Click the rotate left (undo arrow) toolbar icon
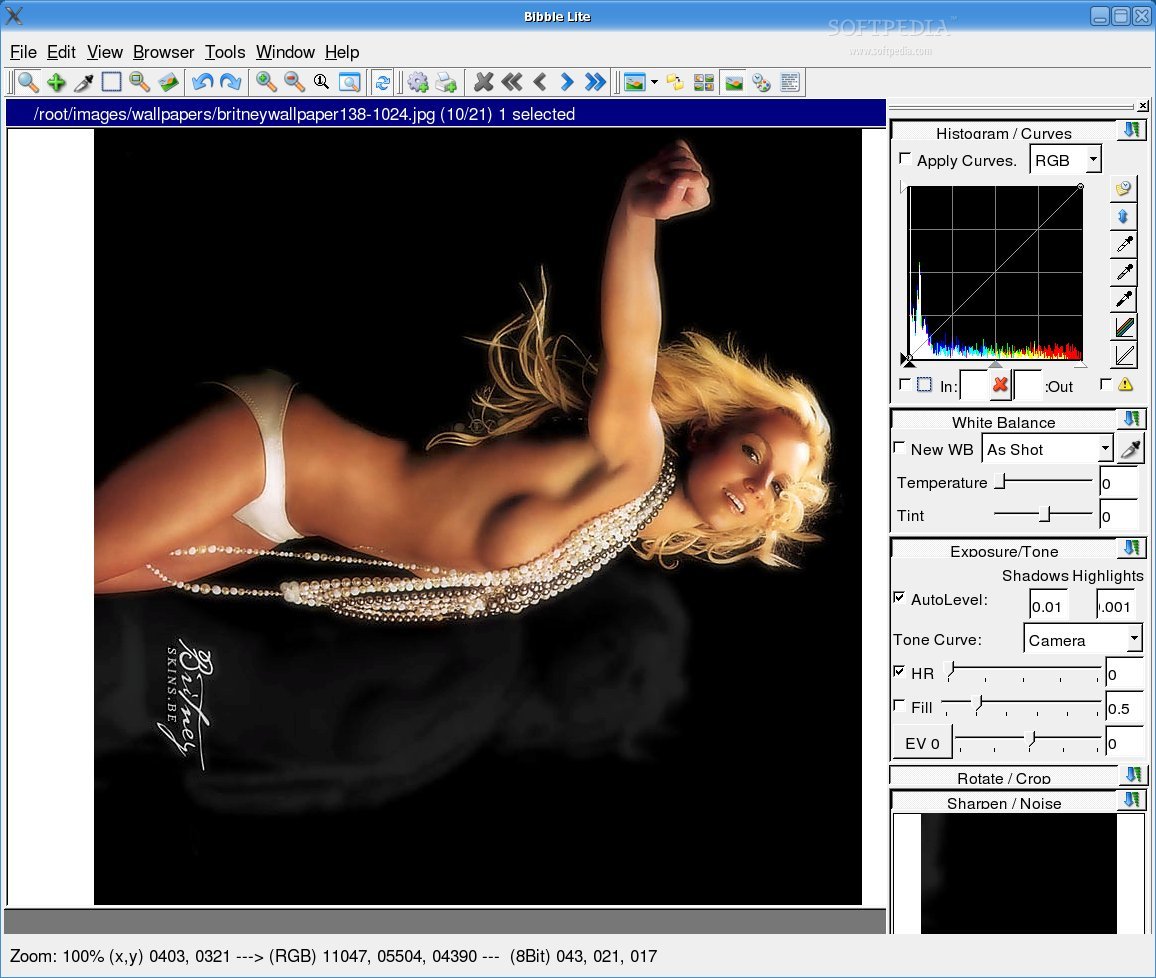Image resolution: width=1156 pixels, height=978 pixels. tap(202, 82)
